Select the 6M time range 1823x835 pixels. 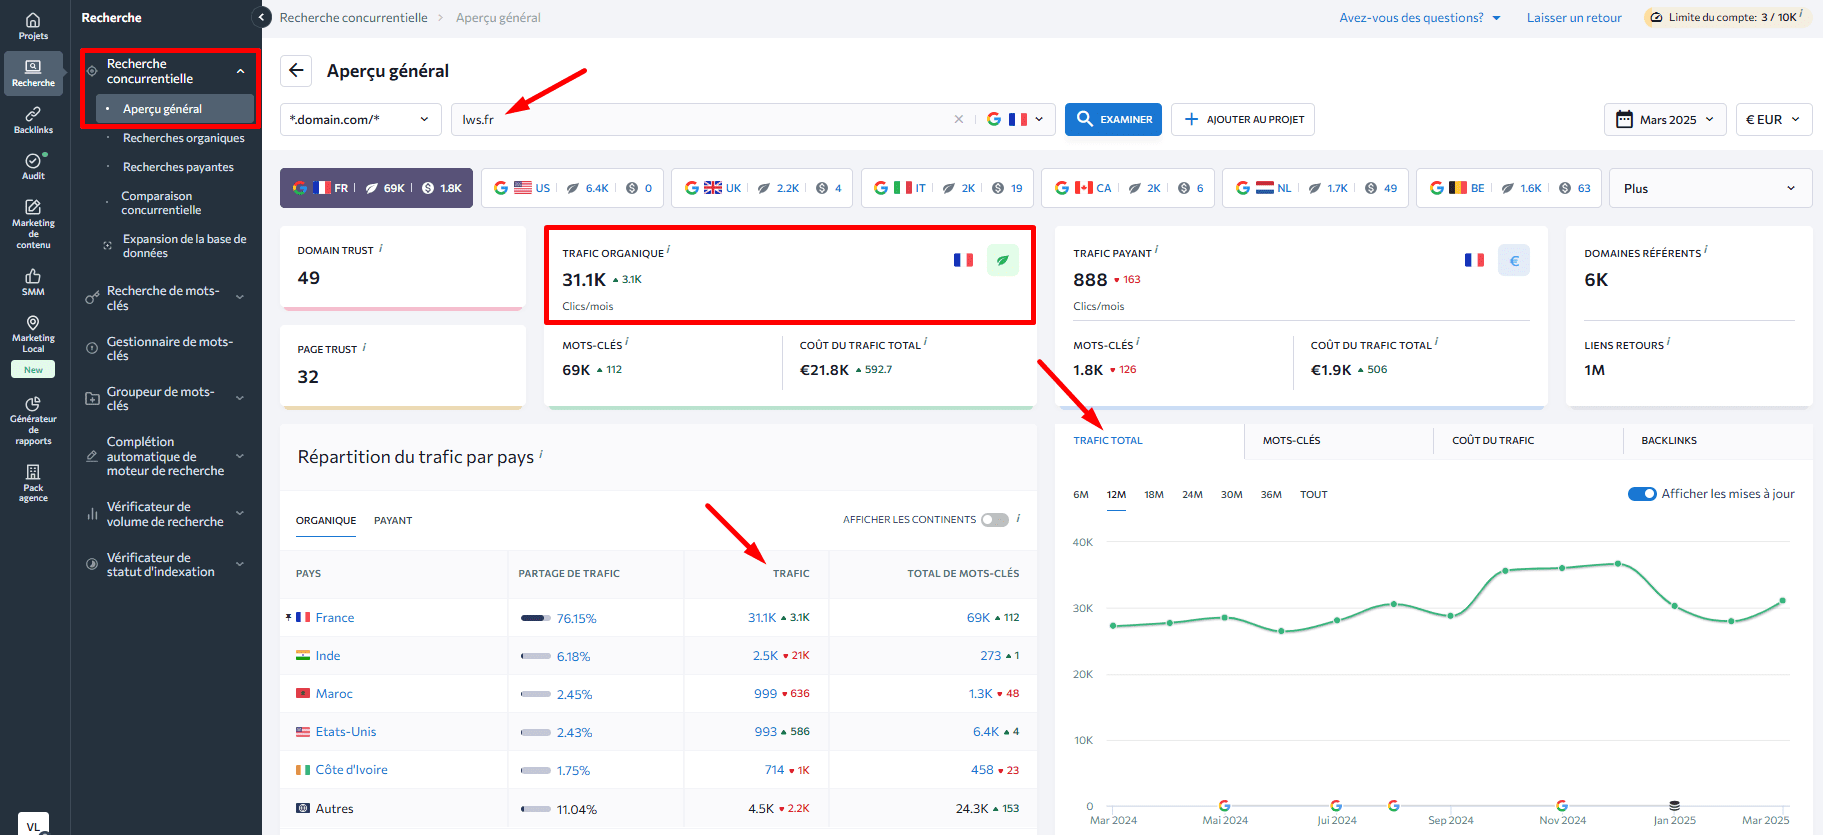coord(1081,494)
